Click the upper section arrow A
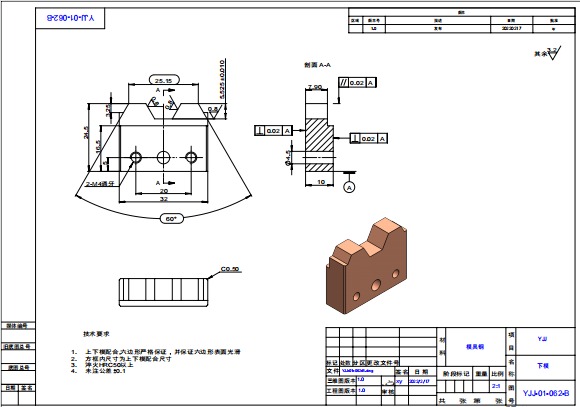Viewport: 580px width, 407px height. click(x=164, y=90)
